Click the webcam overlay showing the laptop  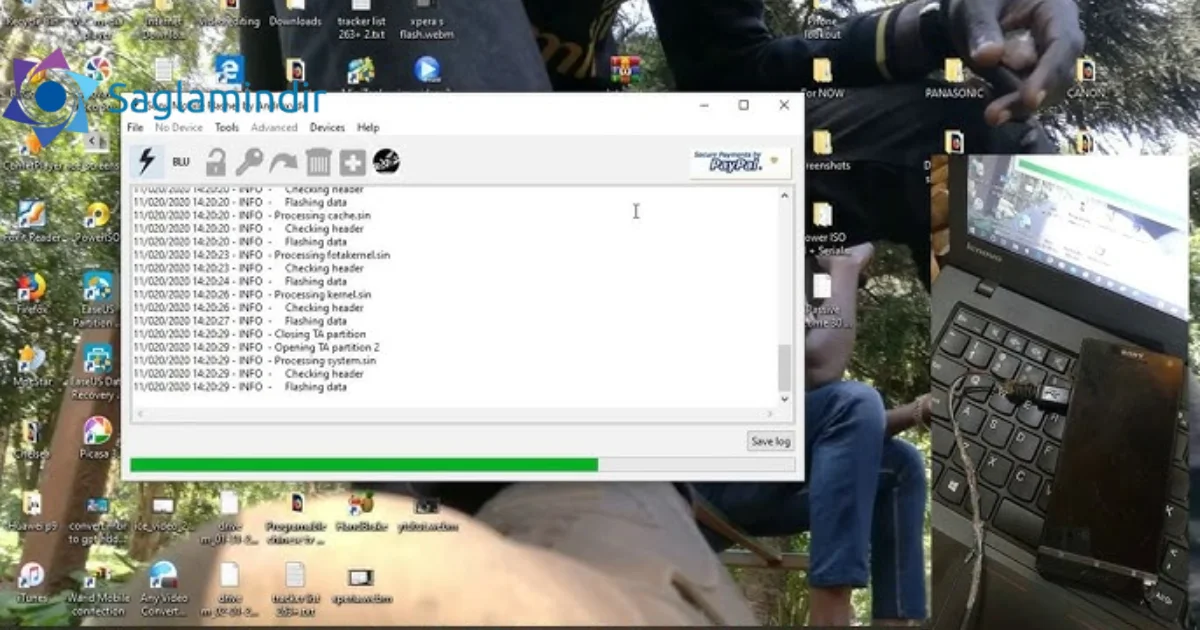pos(1060,390)
